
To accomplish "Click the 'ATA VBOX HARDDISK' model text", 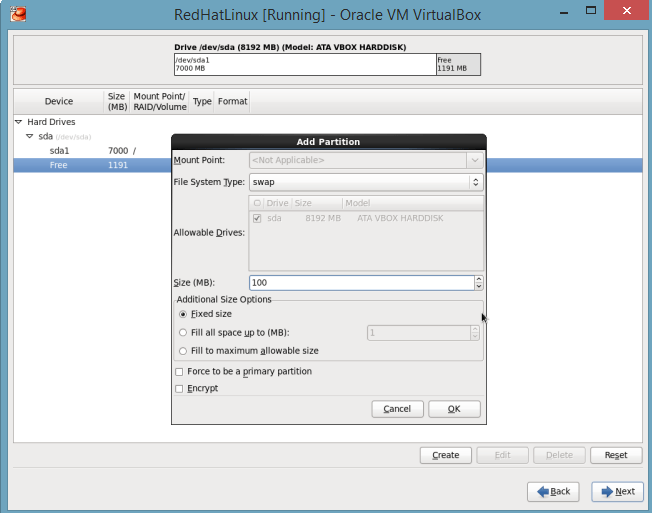I will [x=400, y=218].
